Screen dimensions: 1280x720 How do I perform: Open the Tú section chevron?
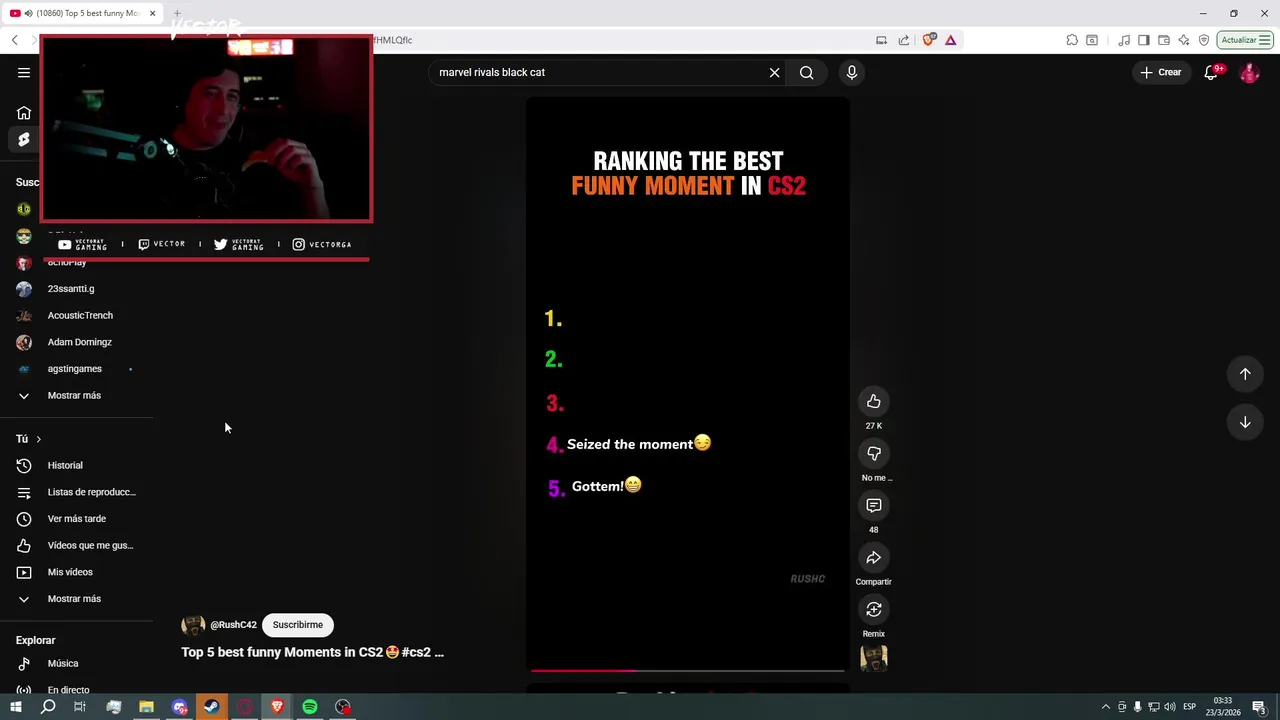(38, 439)
